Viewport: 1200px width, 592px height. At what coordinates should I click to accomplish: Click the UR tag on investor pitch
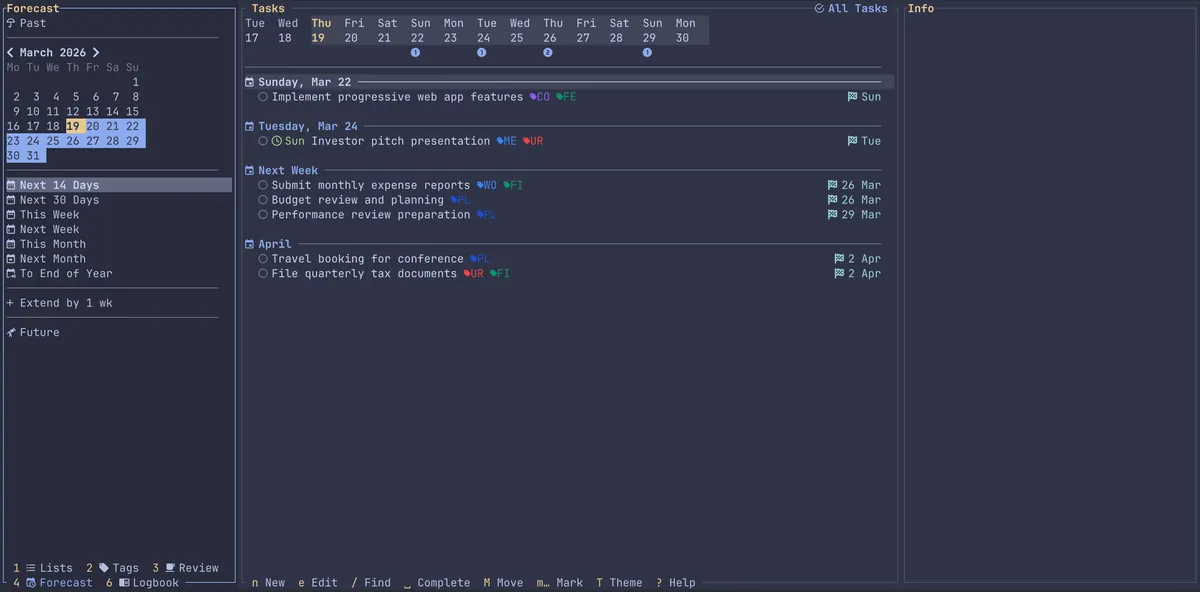534,141
